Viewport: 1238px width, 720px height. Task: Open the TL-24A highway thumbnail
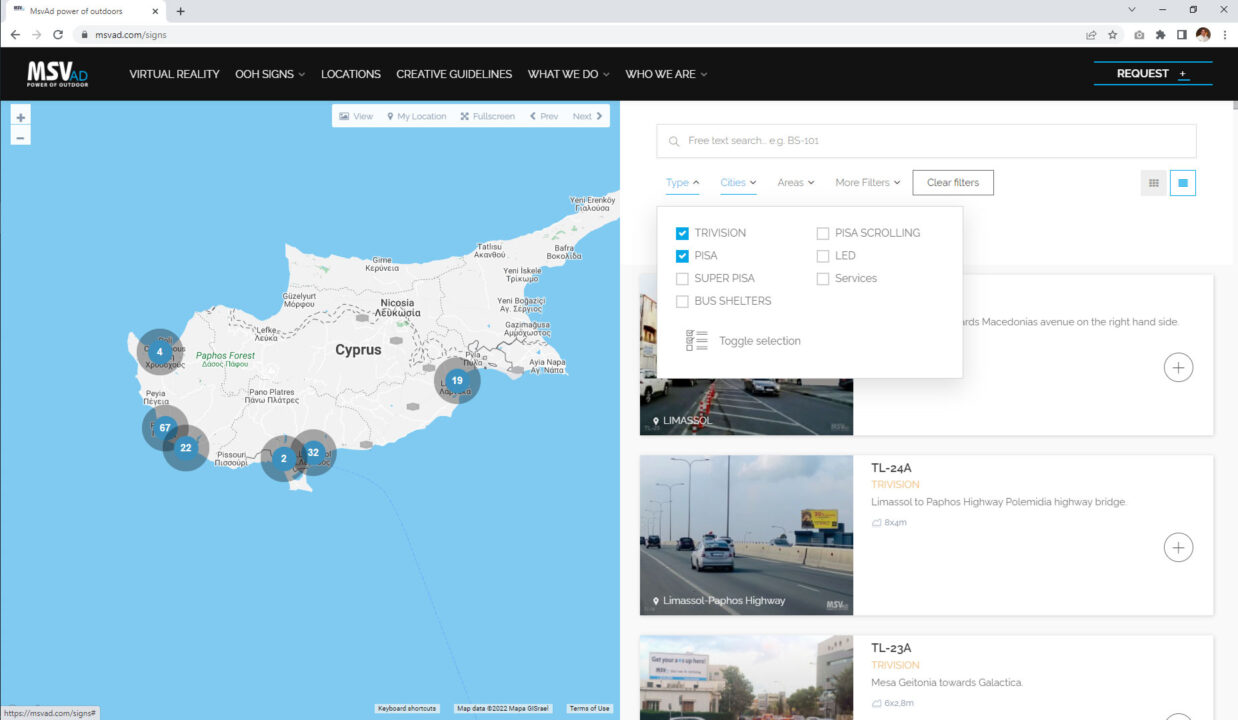746,535
